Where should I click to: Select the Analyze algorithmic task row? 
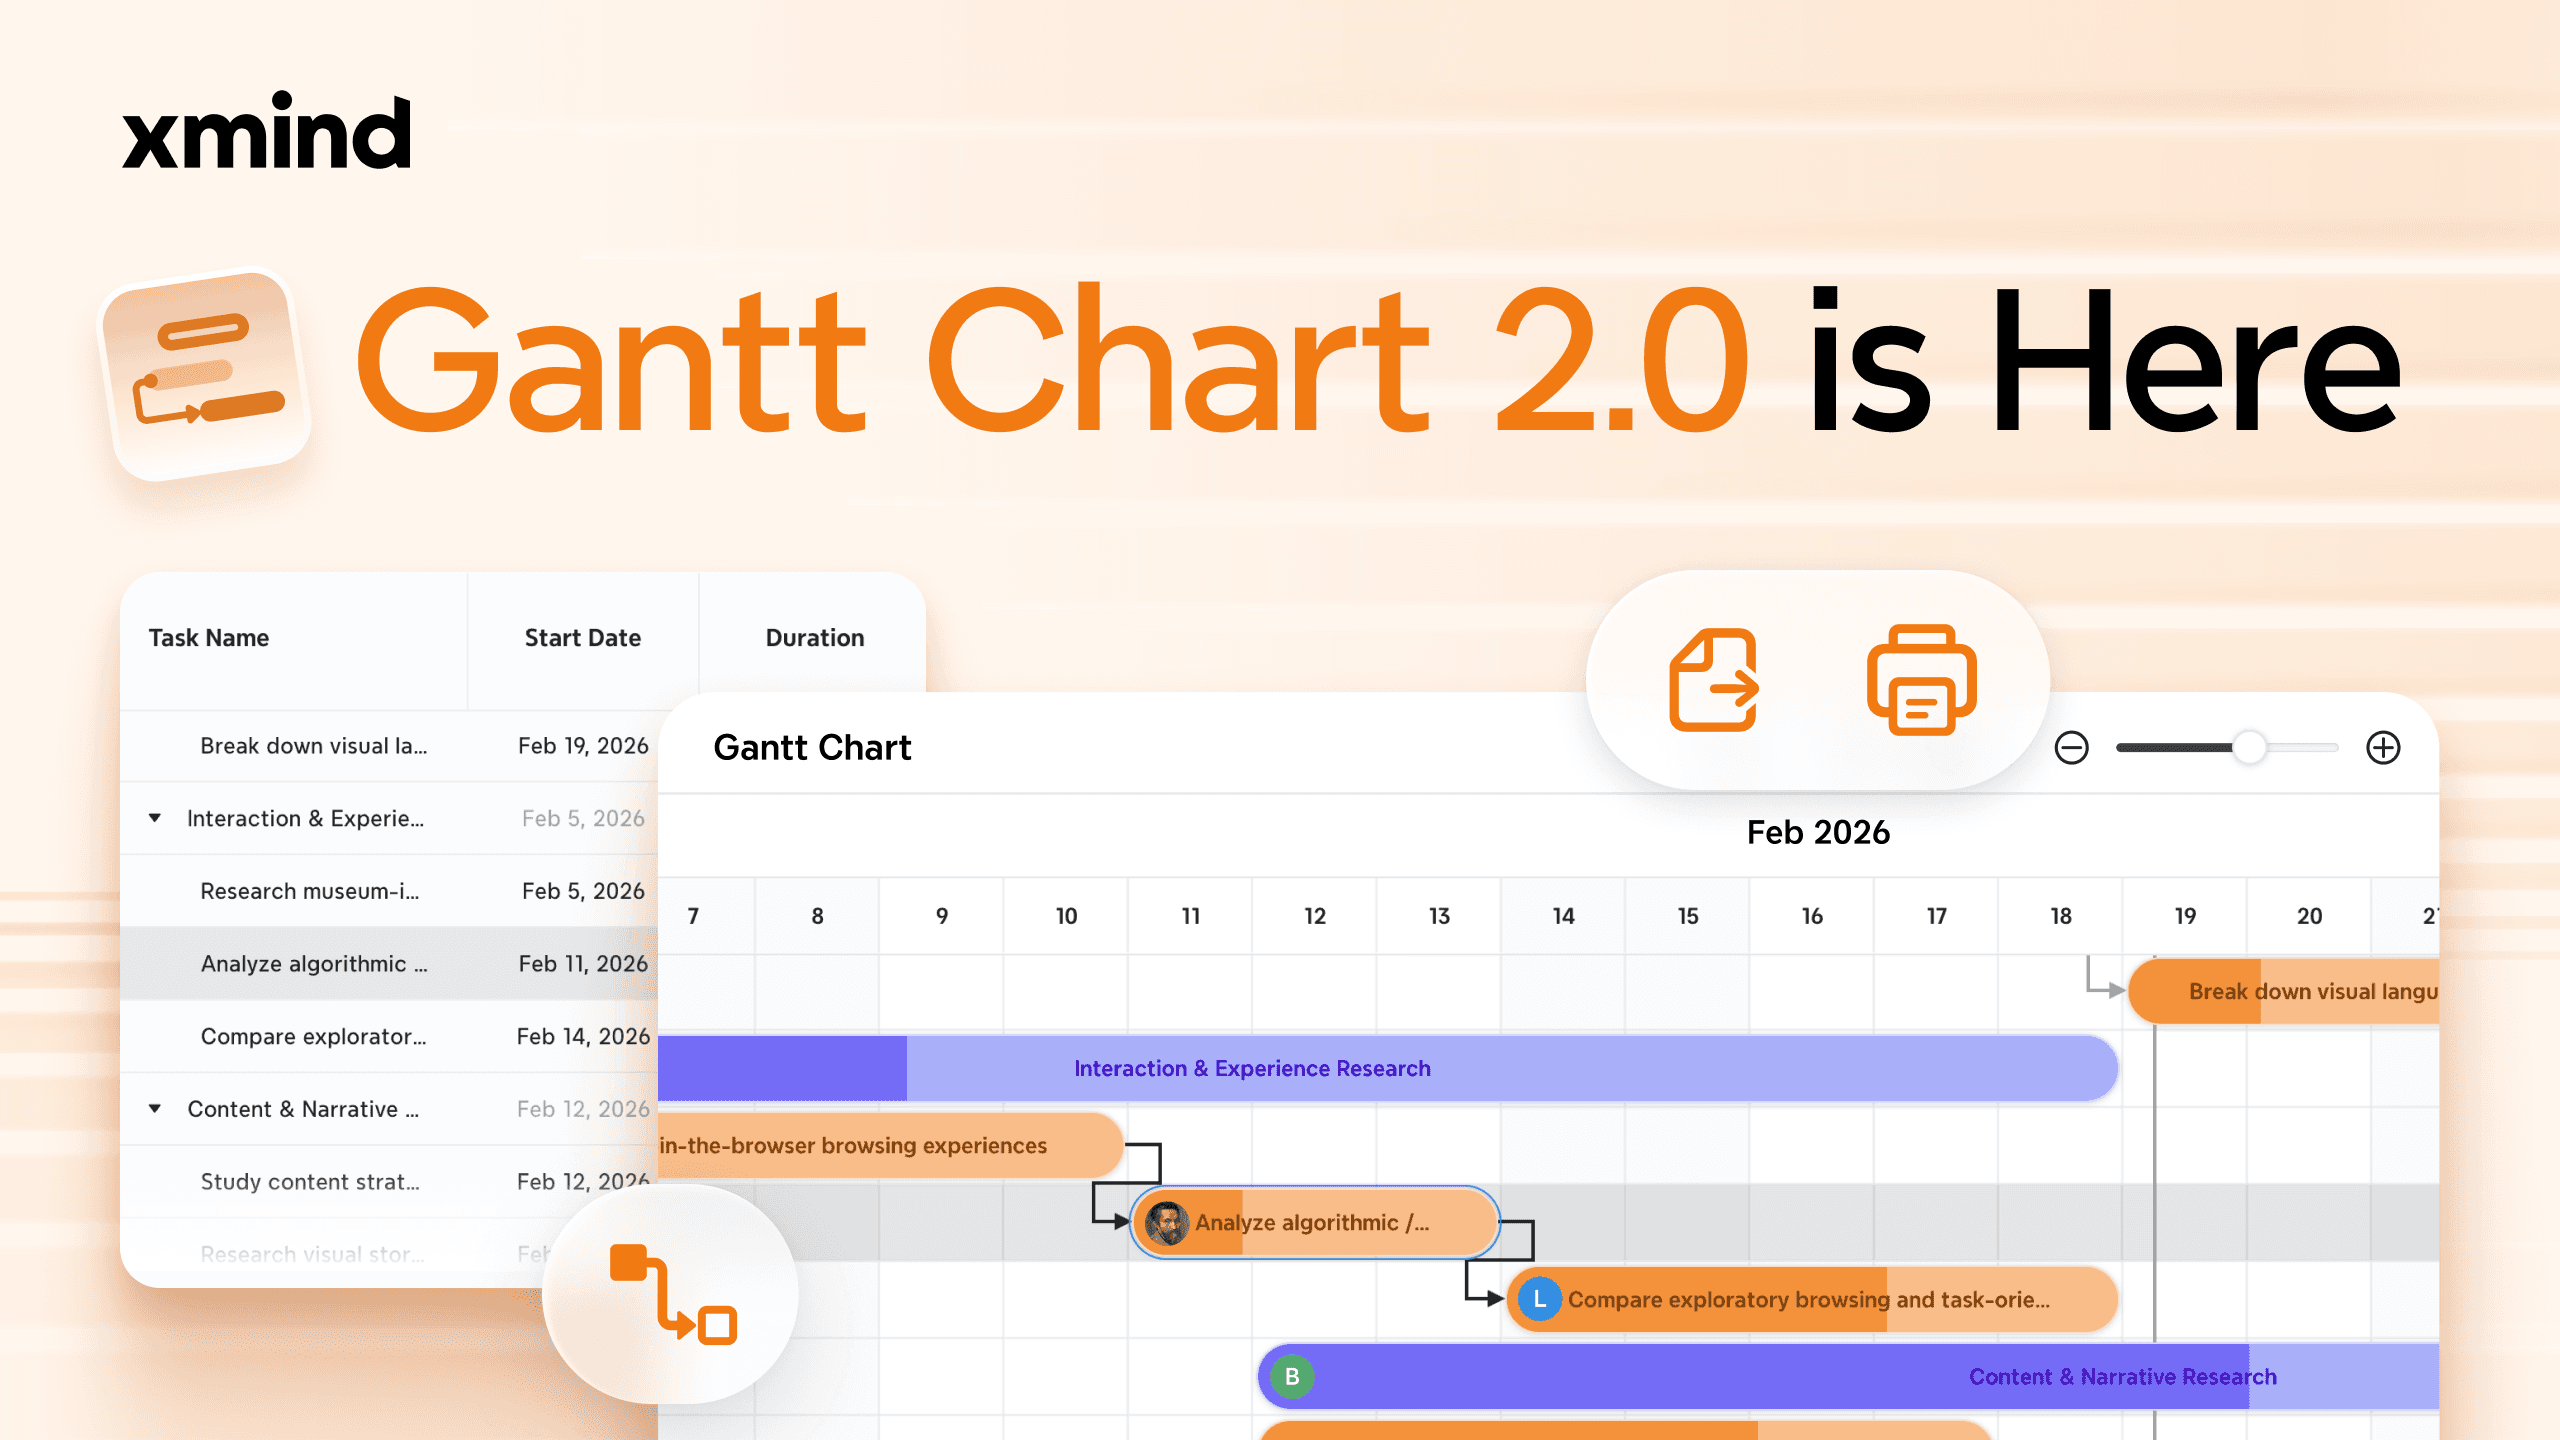(314, 964)
